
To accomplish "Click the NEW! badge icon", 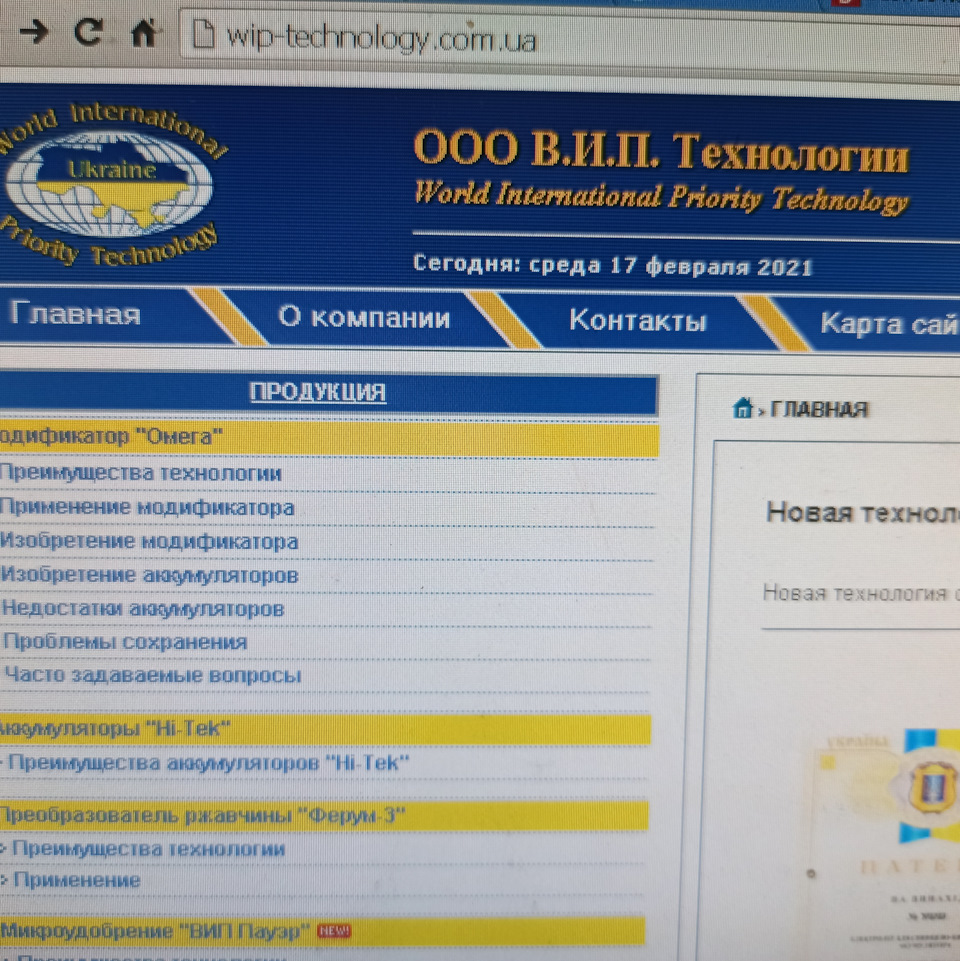I will 334,931.
